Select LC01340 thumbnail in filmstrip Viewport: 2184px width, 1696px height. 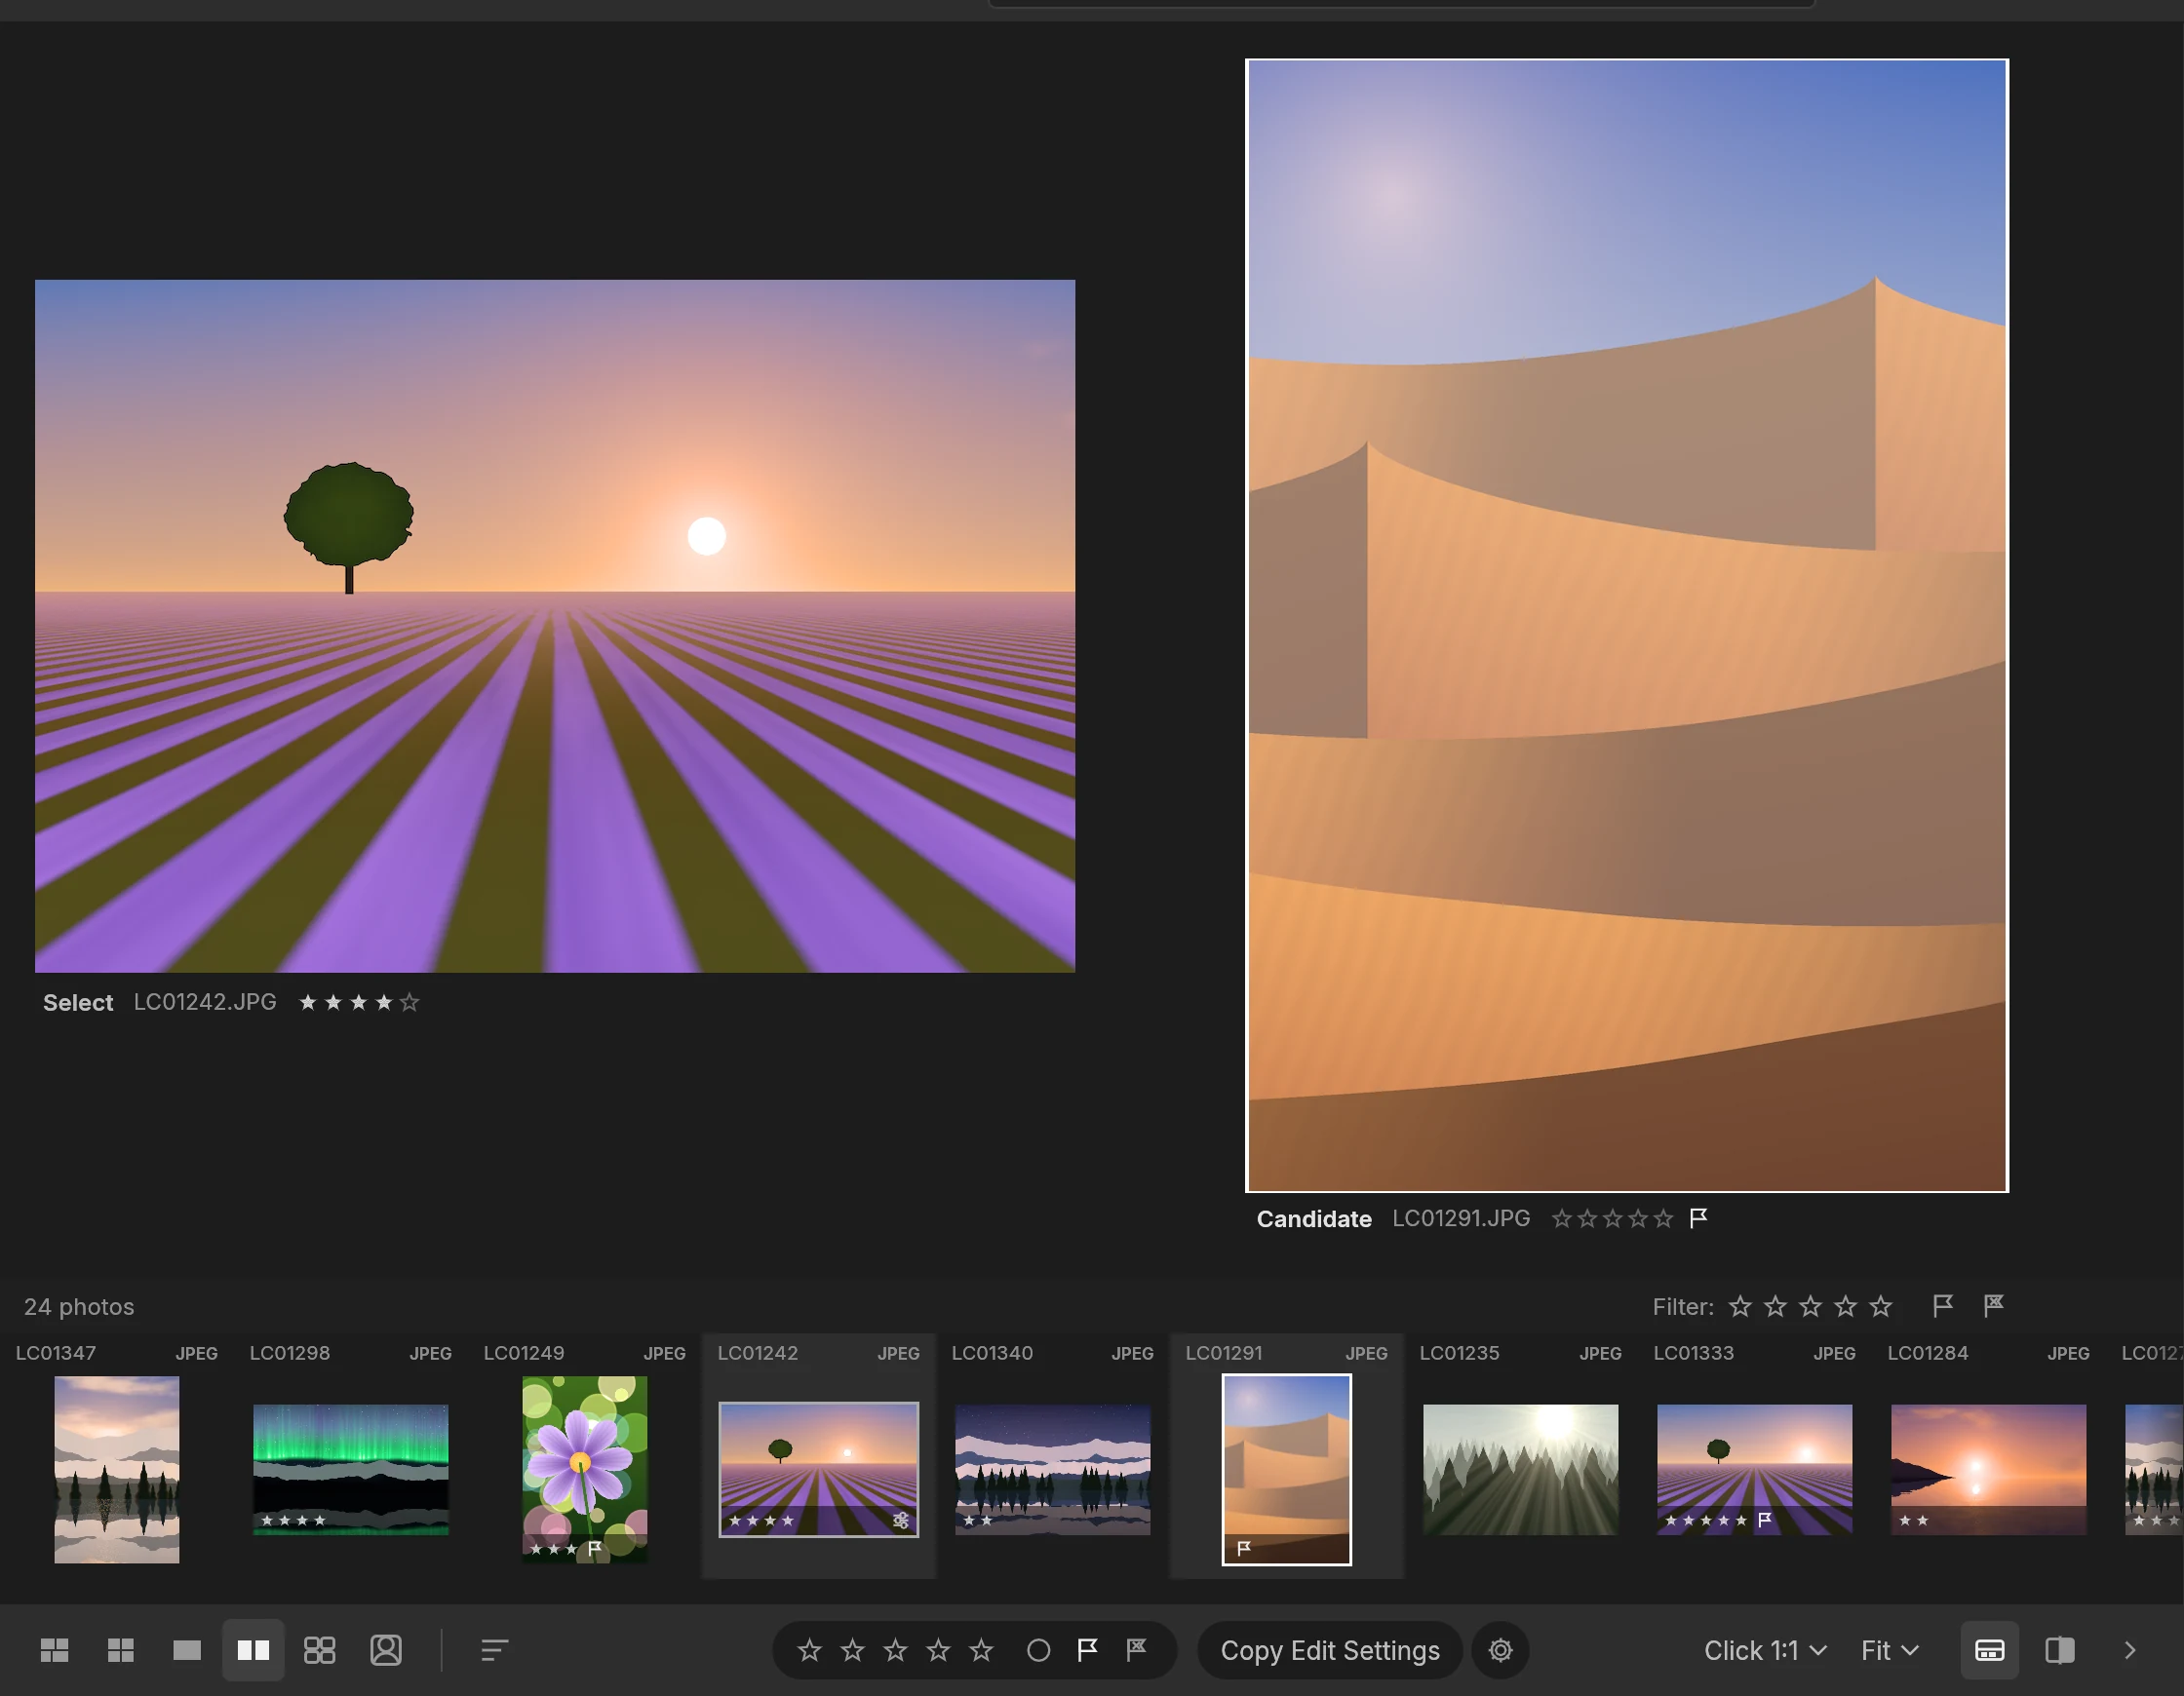[1053, 1470]
